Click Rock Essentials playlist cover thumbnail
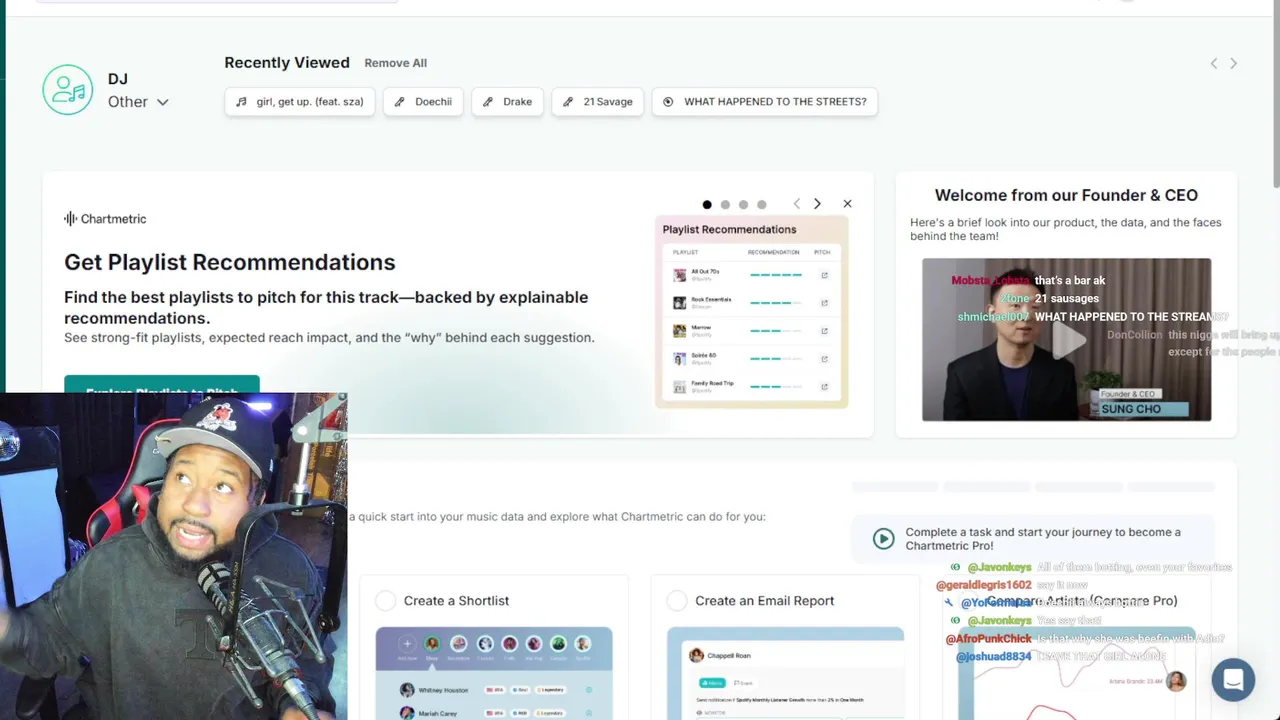 pos(680,303)
